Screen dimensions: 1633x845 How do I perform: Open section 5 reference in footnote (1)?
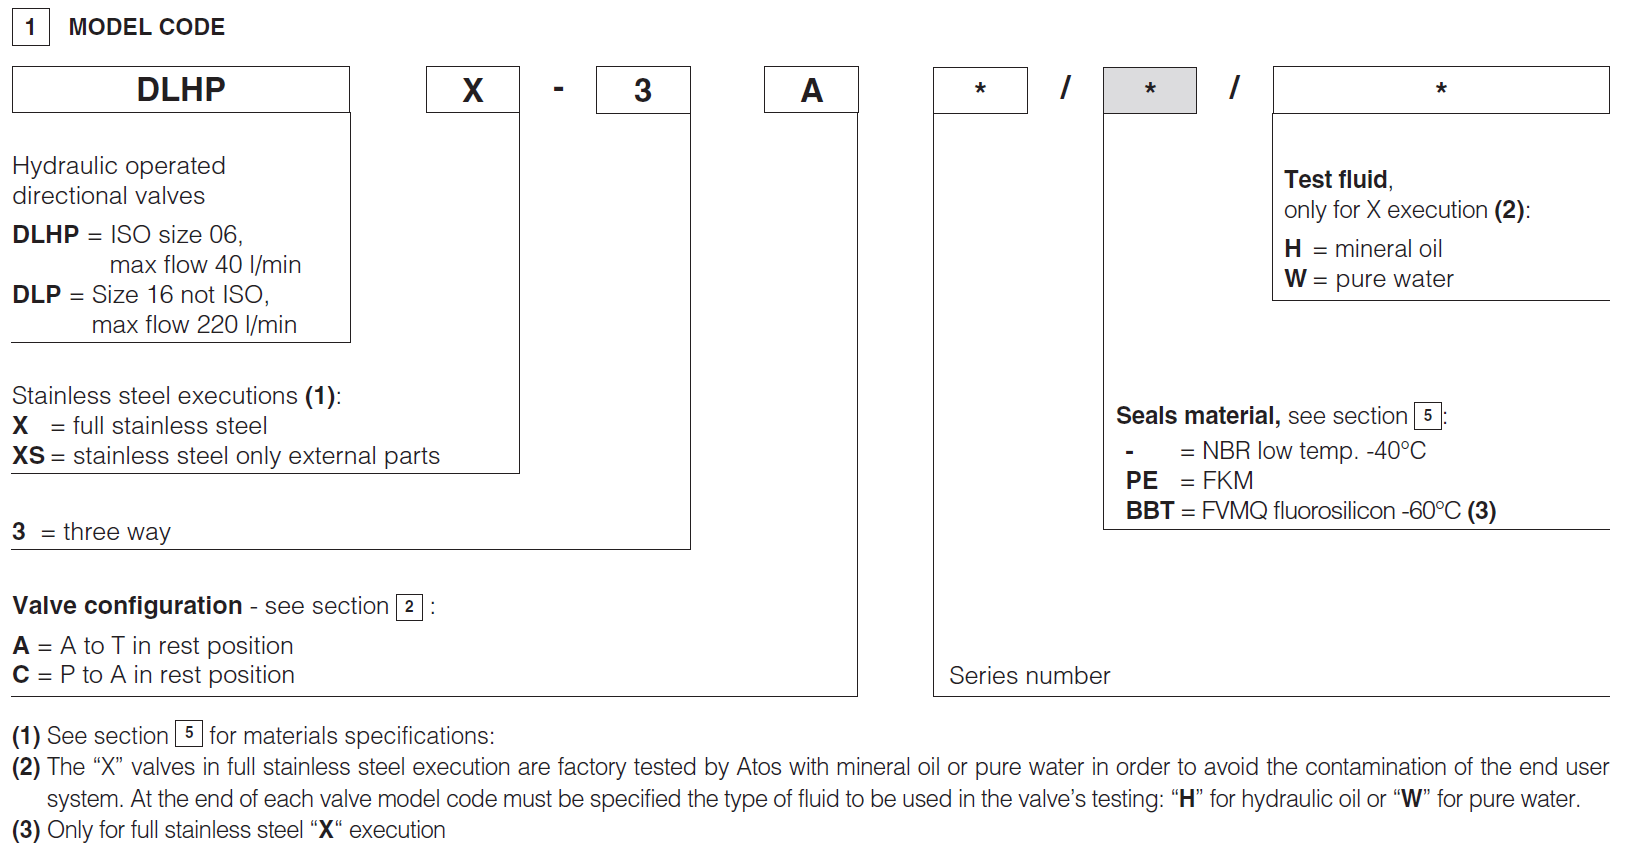(189, 733)
